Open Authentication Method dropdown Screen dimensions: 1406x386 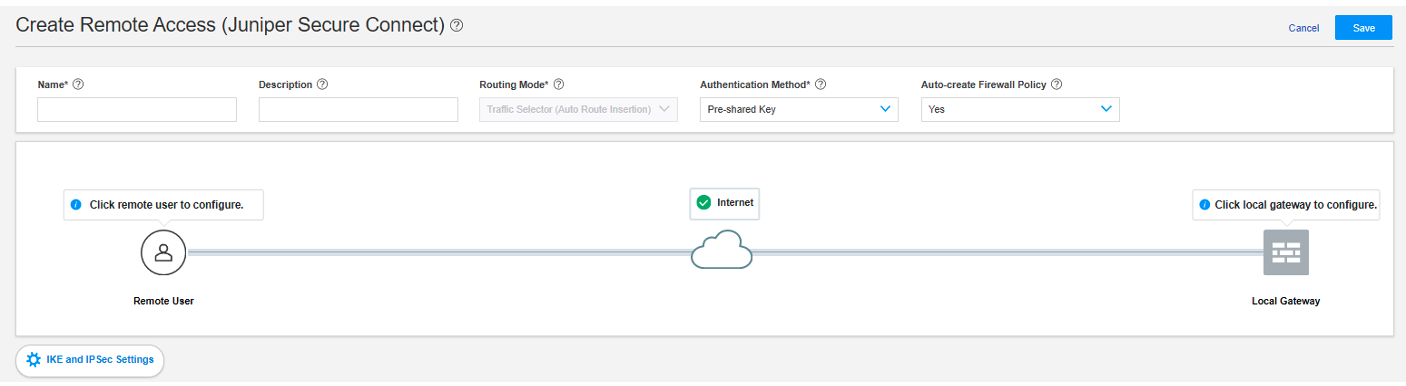(x=799, y=109)
